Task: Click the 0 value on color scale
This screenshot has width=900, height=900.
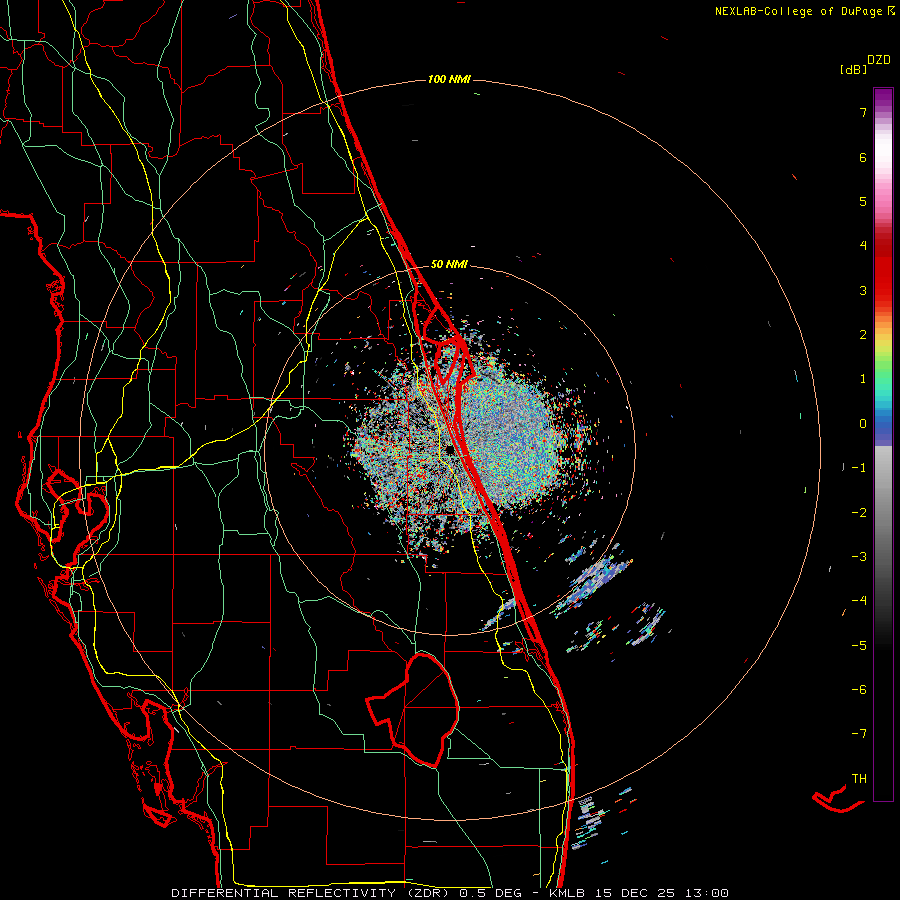Action: pos(863,424)
